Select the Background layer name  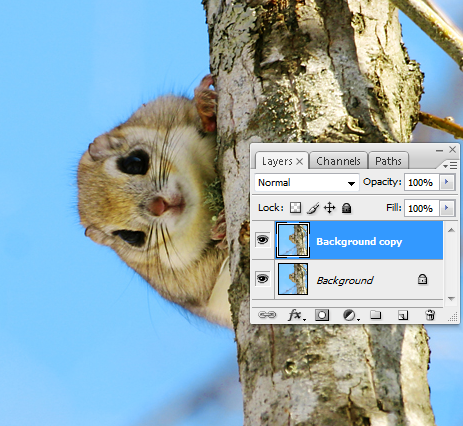(345, 281)
